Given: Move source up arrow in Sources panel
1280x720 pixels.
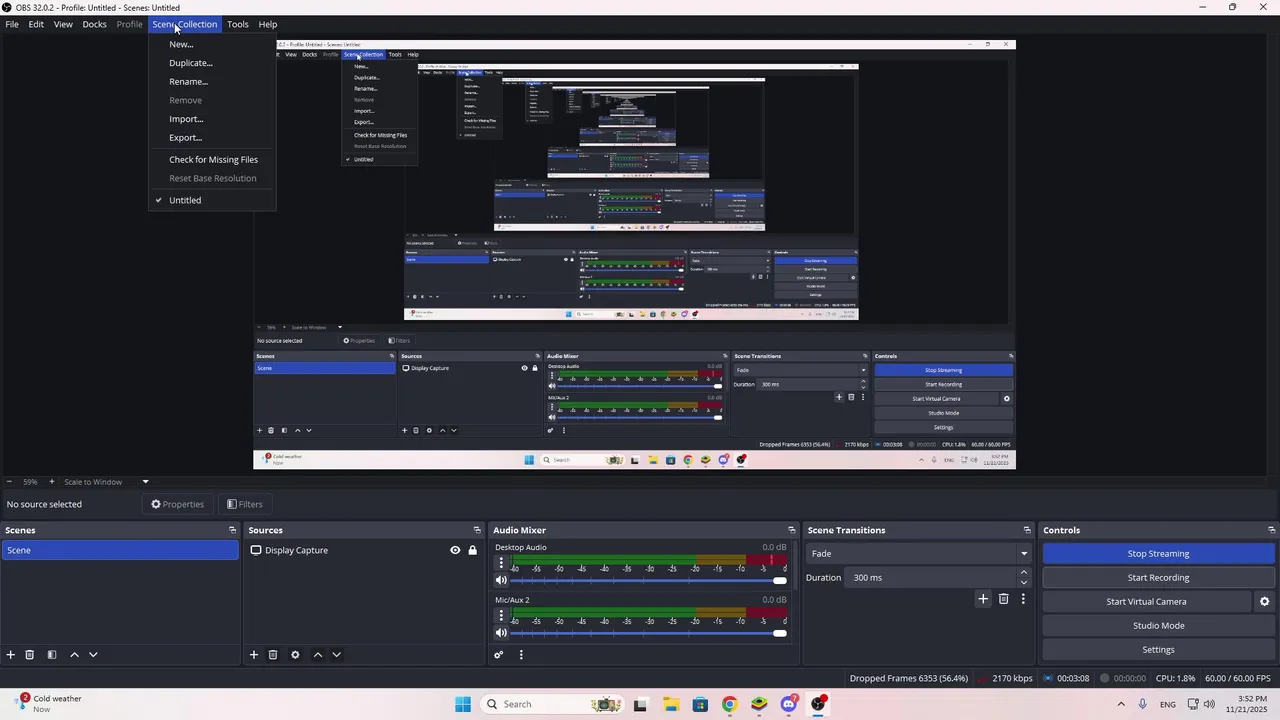Looking at the screenshot, I should (318, 655).
